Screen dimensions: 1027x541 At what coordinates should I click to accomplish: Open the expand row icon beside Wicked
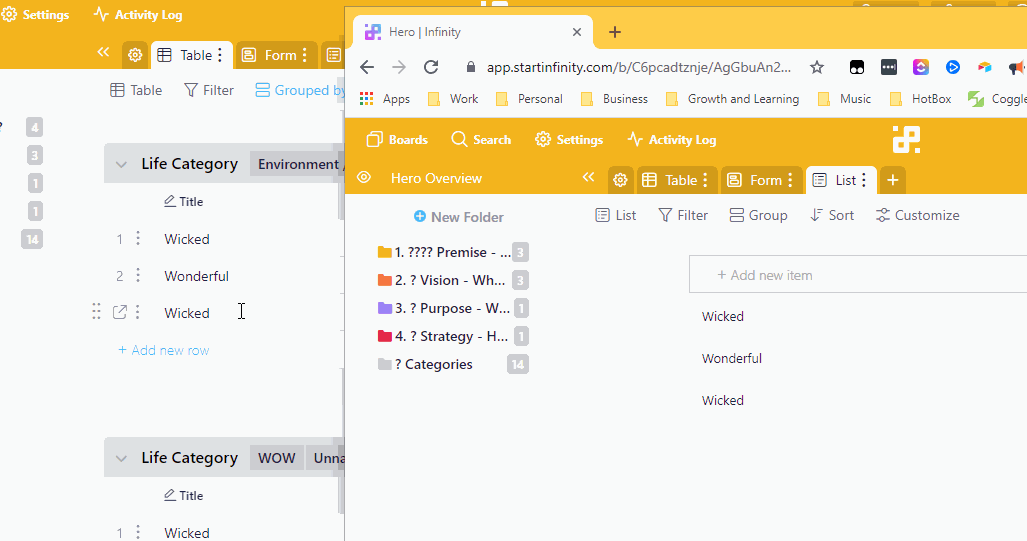(119, 313)
